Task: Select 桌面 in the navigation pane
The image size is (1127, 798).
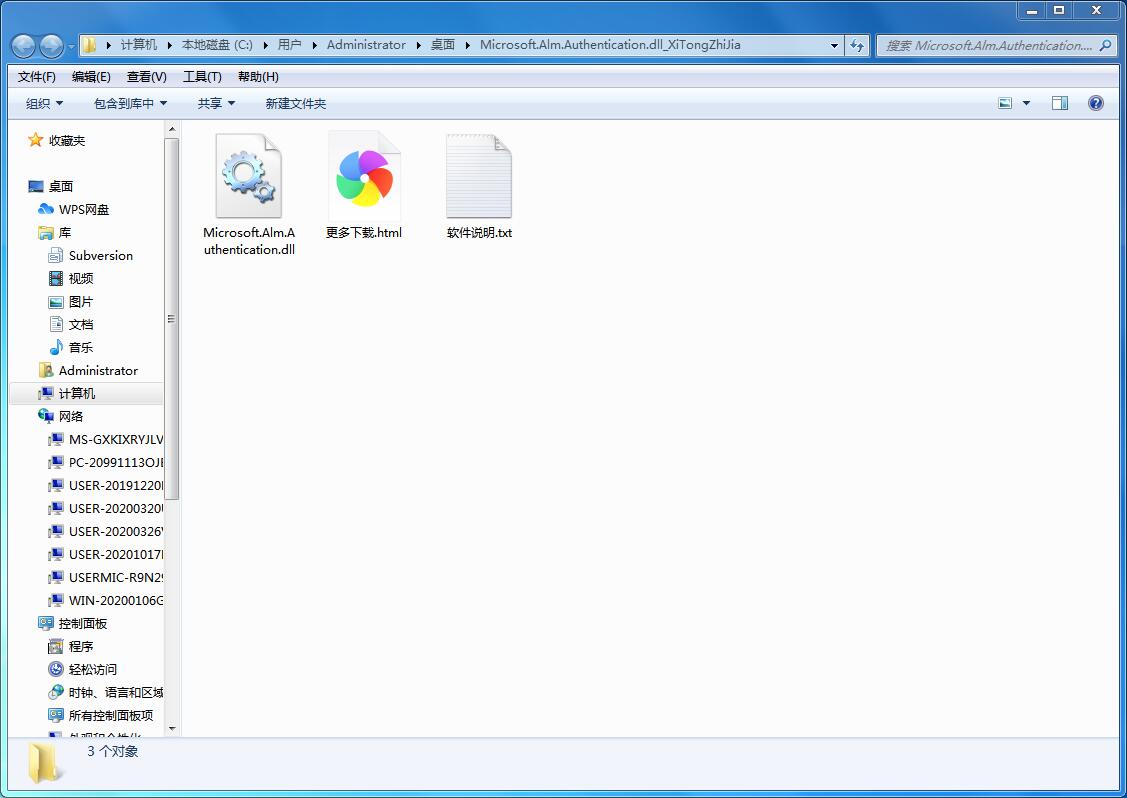Action: (x=61, y=187)
